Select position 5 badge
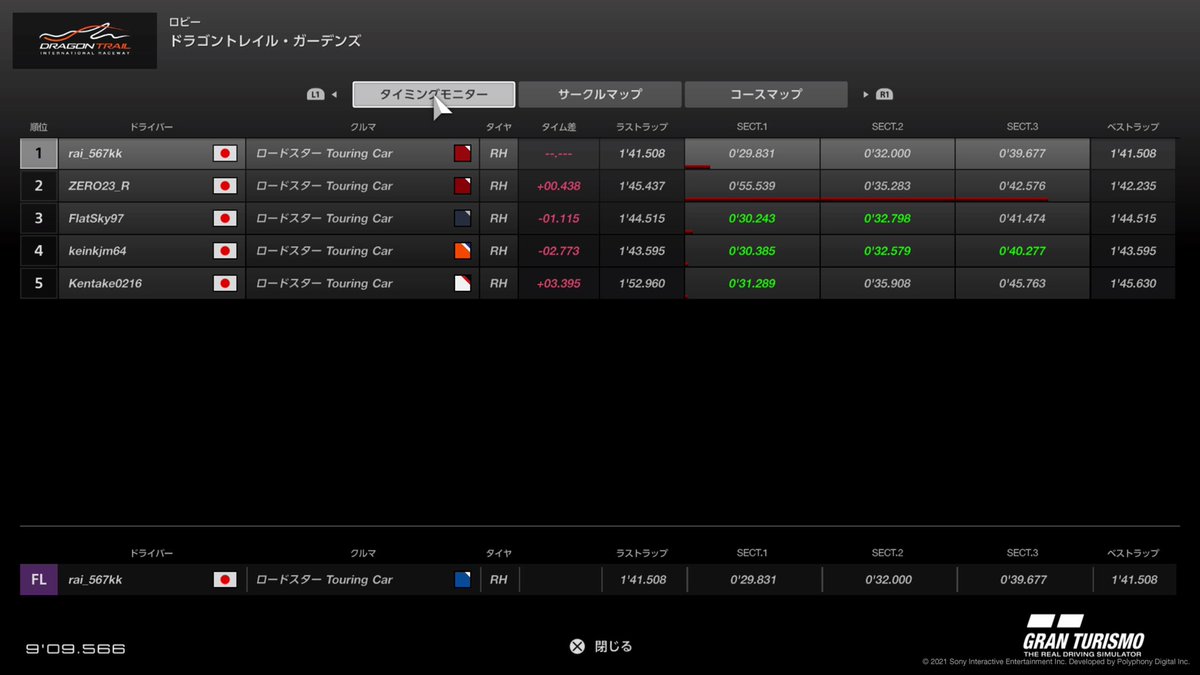Screen dimensions: 1200x675 click(39, 283)
